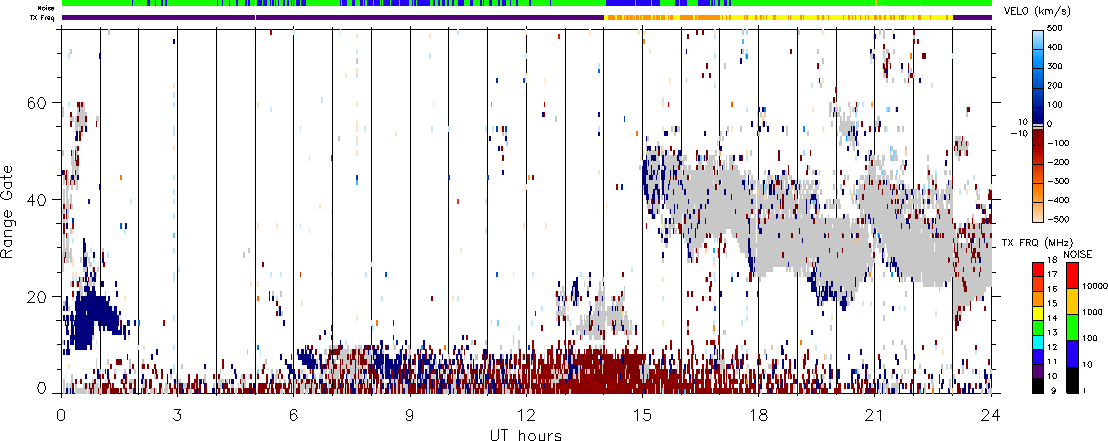Click the 'NOISE' legend title
Image resolution: width=1108 pixels, height=441 pixels.
[x=1080, y=252]
